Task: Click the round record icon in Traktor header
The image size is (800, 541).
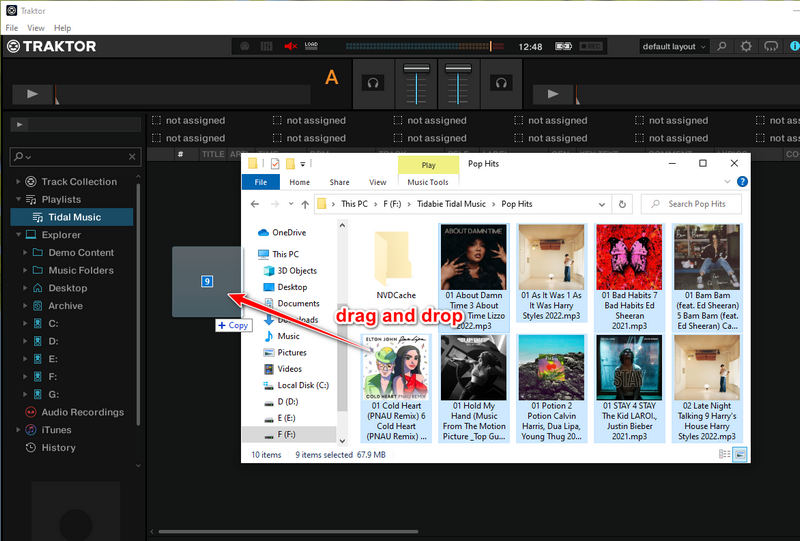Action: click(245, 46)
